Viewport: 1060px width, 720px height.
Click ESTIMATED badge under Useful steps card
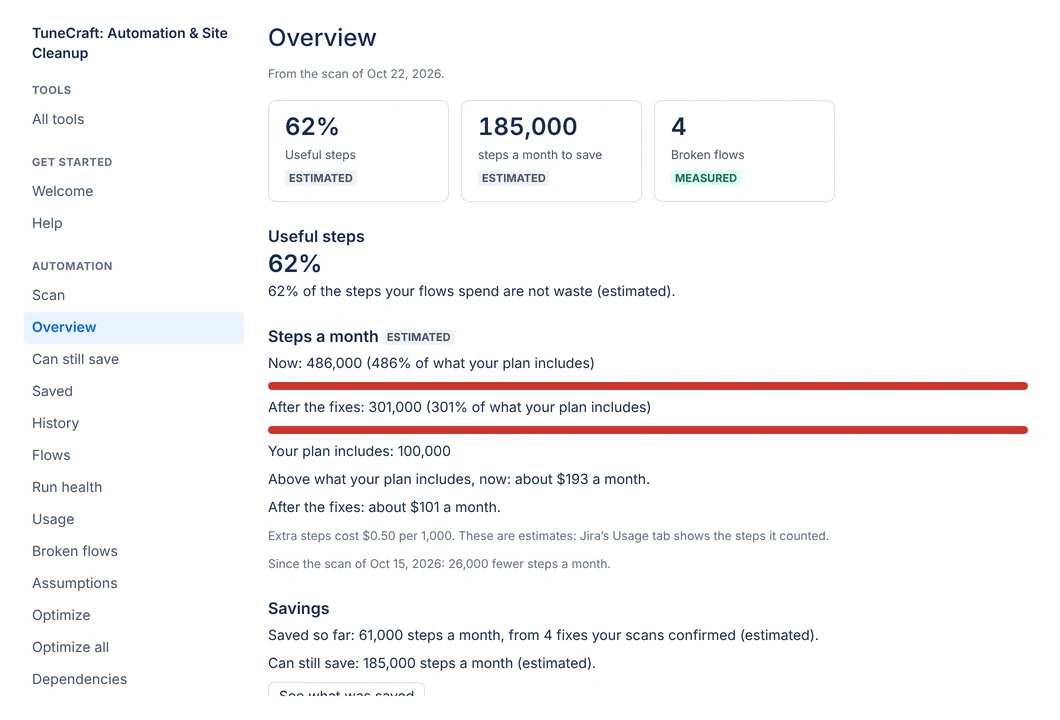(x=320, y=178)
